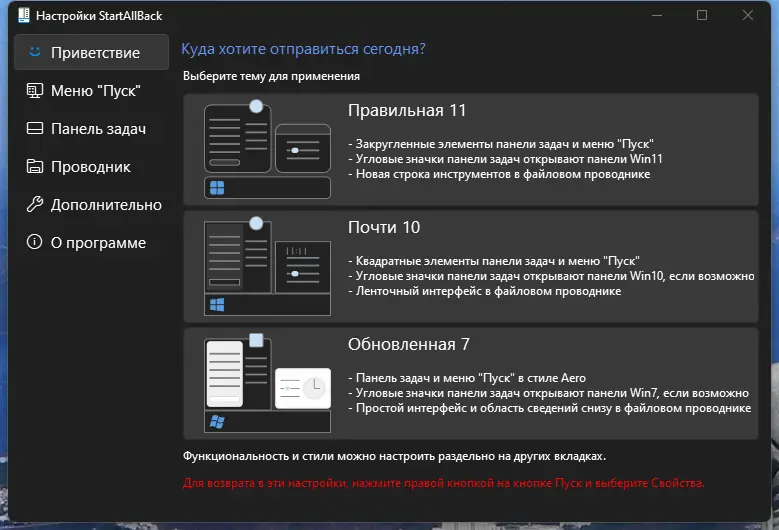The image size is (779, 530).
Task: Apply theme via Правильная 11 heading
Action: 407,110
